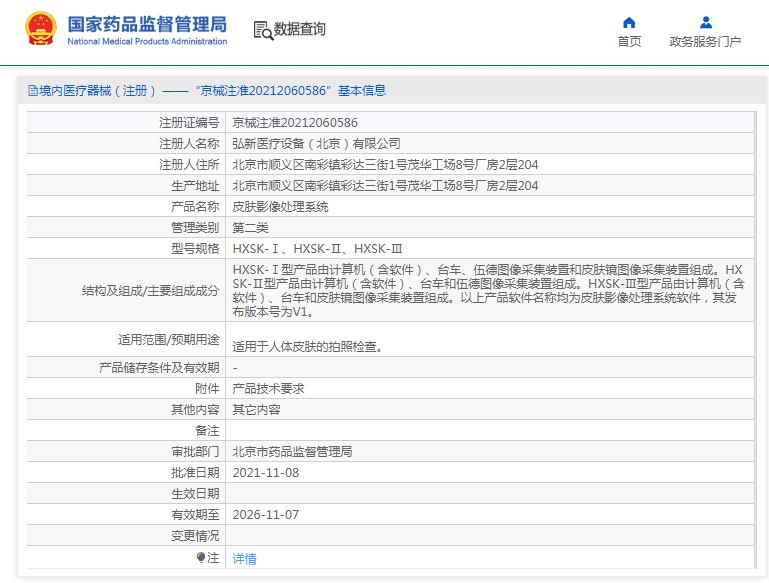Go to 首页 text link
Image resolution: width=769 pixels, height=583 pixels.
(629, 42)
